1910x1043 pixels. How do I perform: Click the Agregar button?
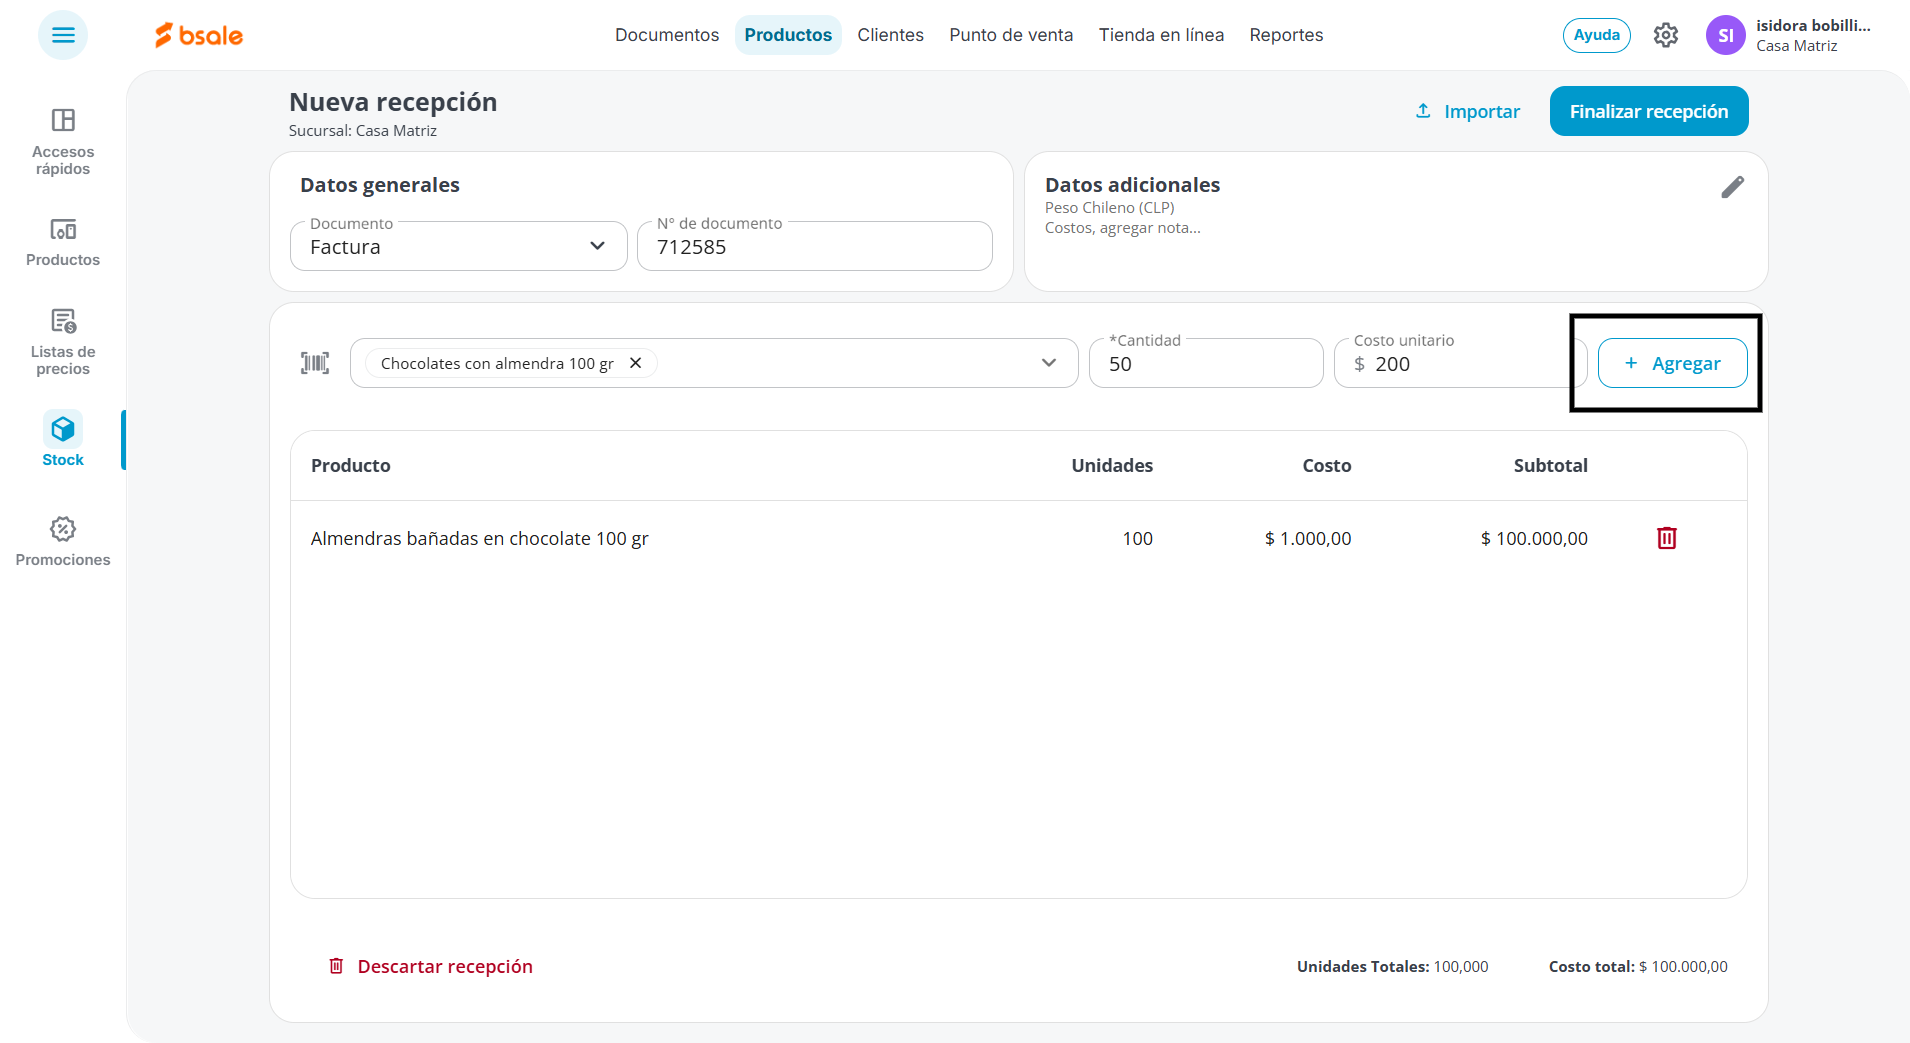tap(1673, 363)
